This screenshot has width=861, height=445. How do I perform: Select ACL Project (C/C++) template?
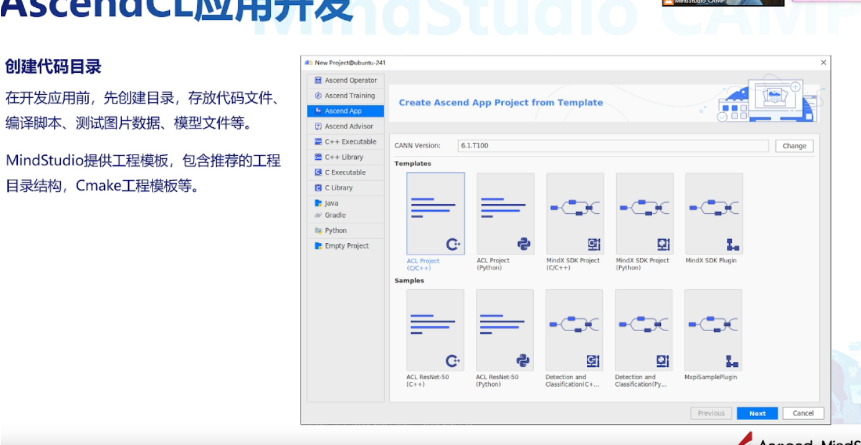click(x=435, y=214)
